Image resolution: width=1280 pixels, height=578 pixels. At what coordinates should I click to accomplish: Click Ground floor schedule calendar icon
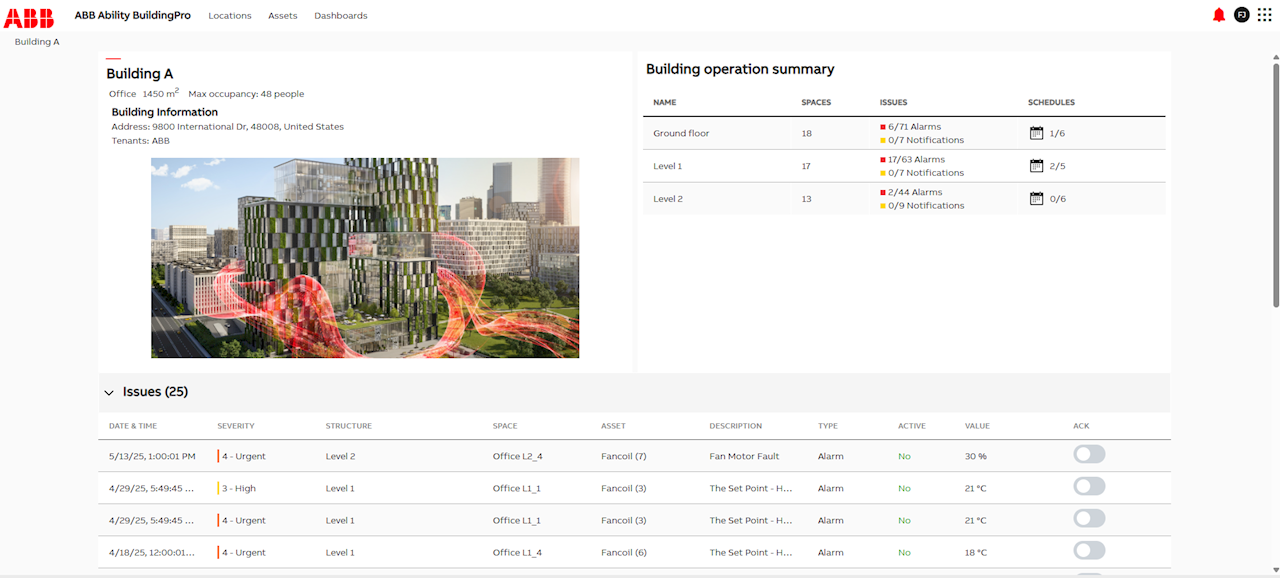[1036, 133]
